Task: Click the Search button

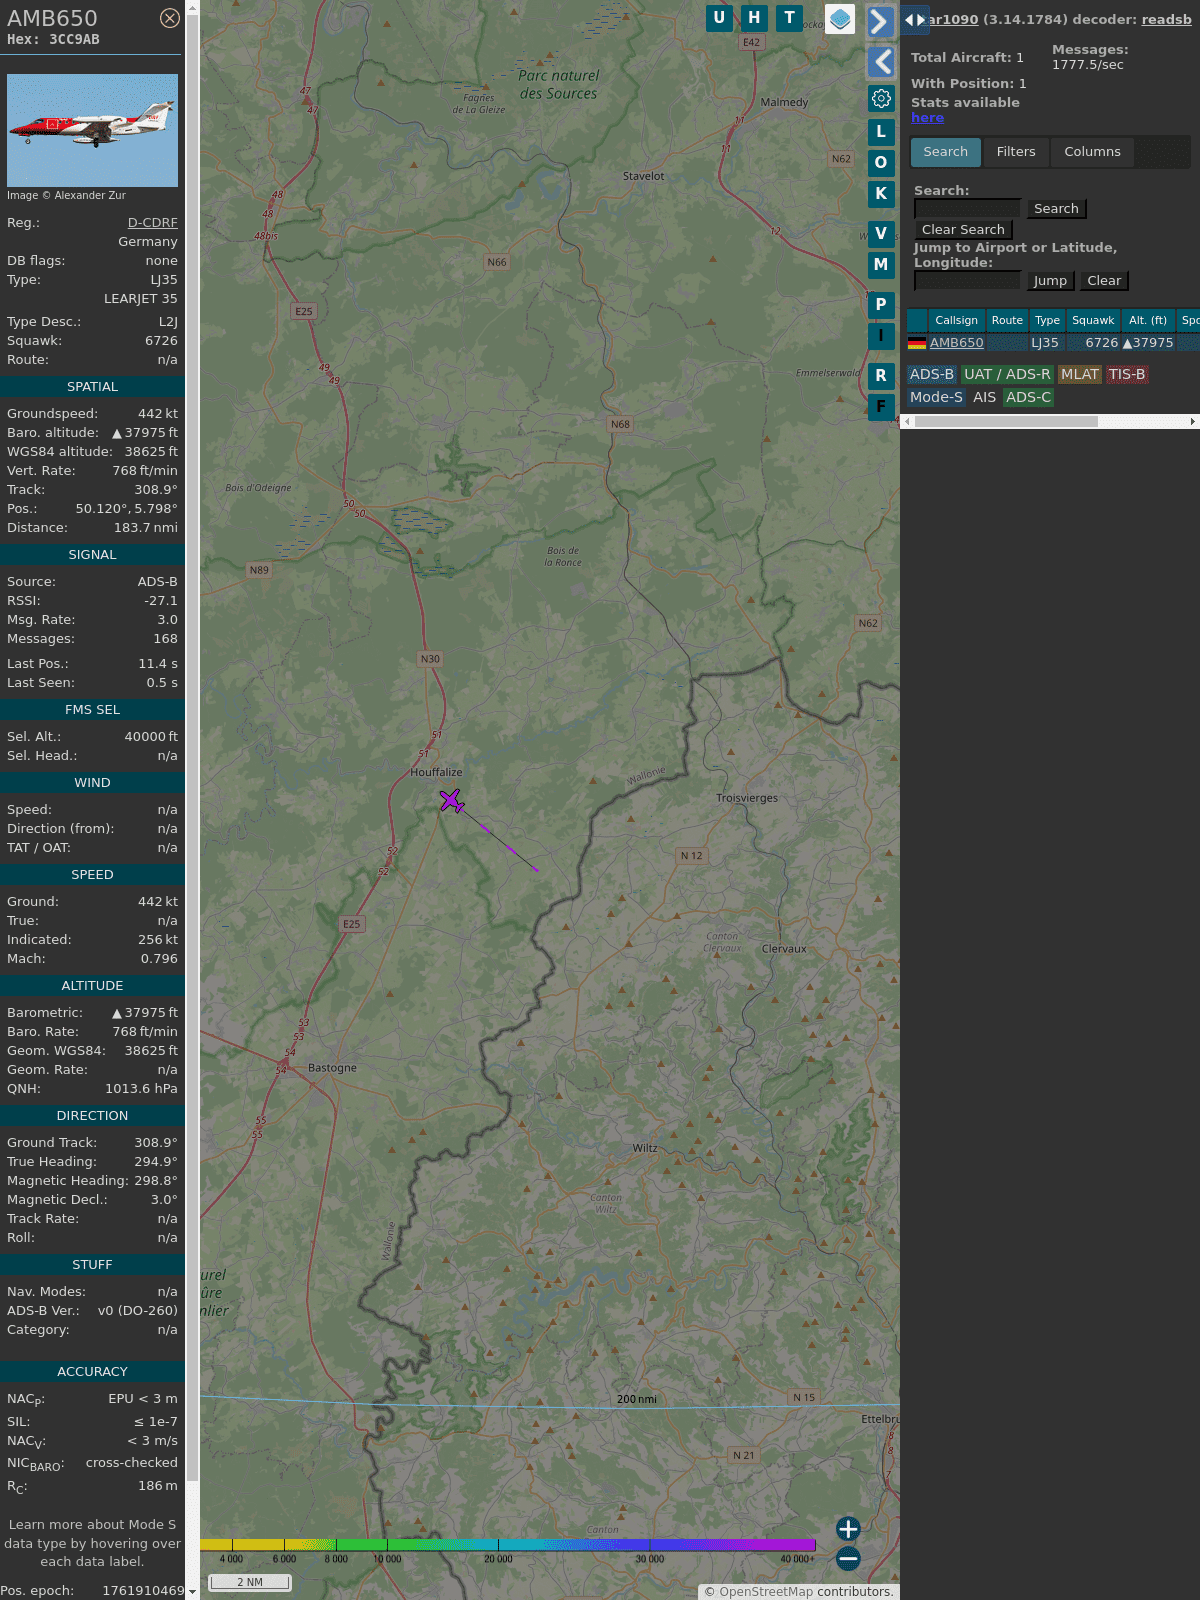Action: (x=1056, y=208)
